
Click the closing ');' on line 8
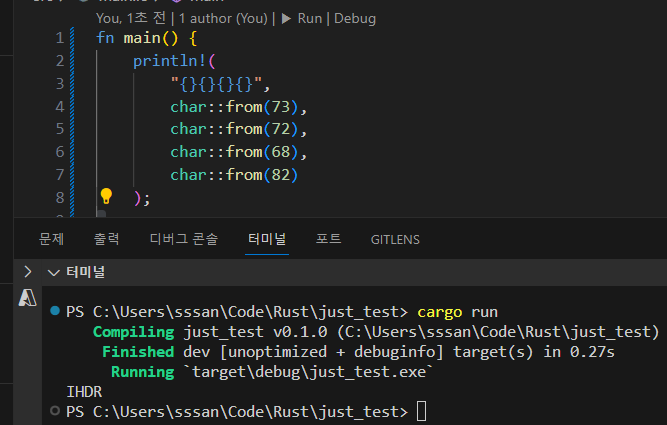(x=142, y=198)
